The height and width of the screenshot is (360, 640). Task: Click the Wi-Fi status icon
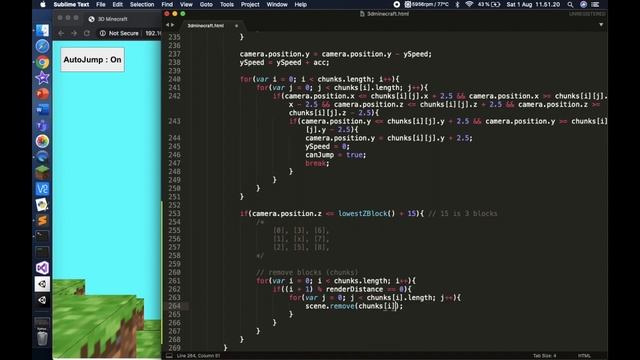(x=469, y=4)
